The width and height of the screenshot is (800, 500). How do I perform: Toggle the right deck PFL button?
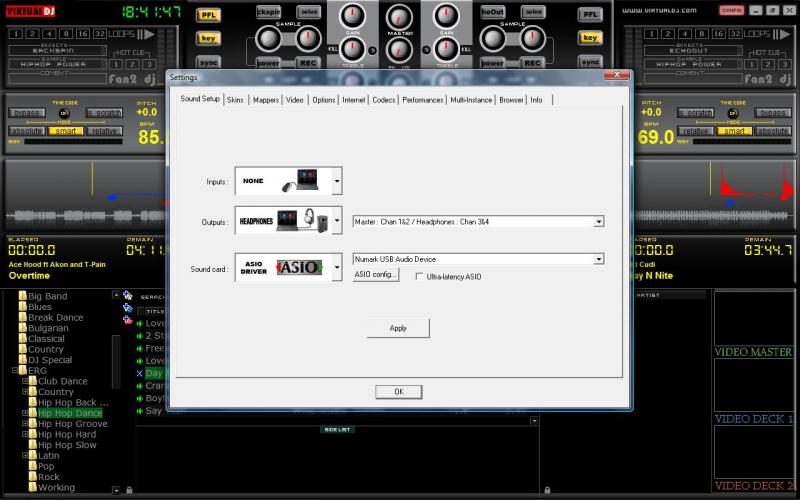coord(590,14)
